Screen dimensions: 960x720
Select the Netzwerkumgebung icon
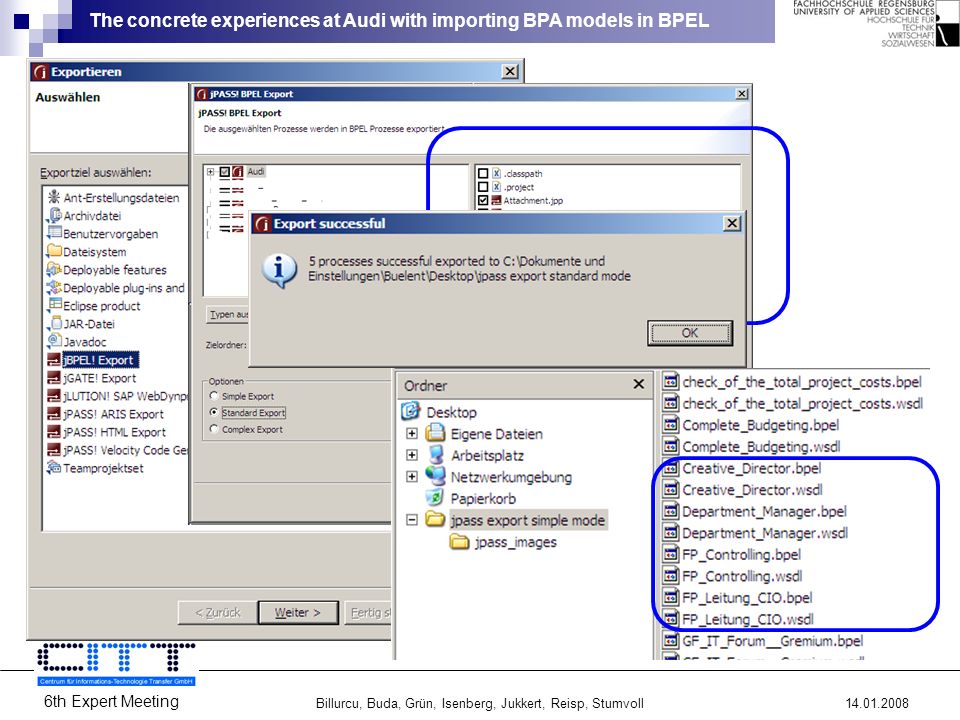point(435,476)
